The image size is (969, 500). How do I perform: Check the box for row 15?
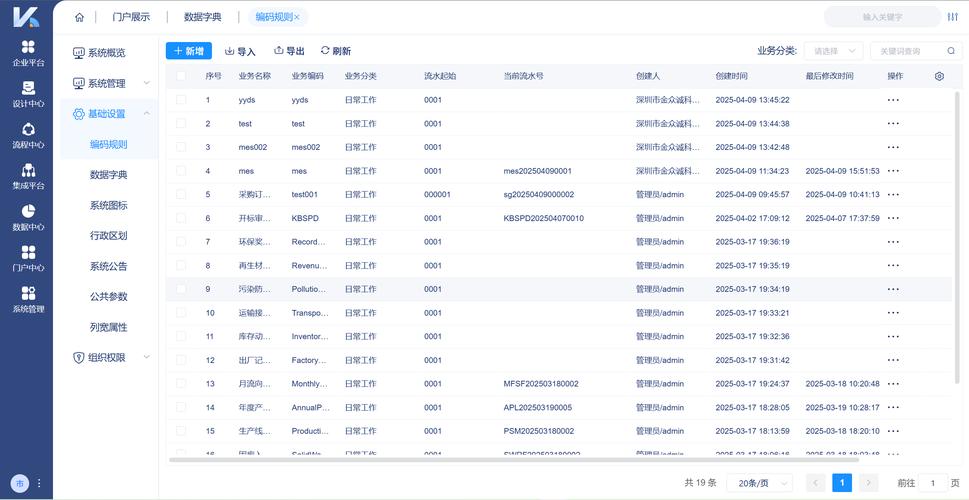pyautogui.click(x=181, y=431)
